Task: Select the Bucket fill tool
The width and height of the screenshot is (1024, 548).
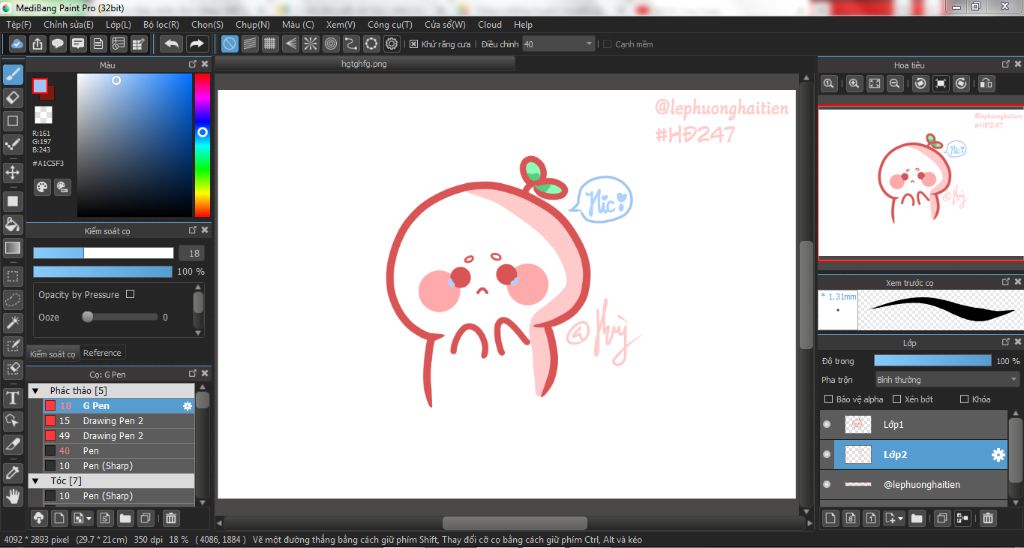Action: 13,224
